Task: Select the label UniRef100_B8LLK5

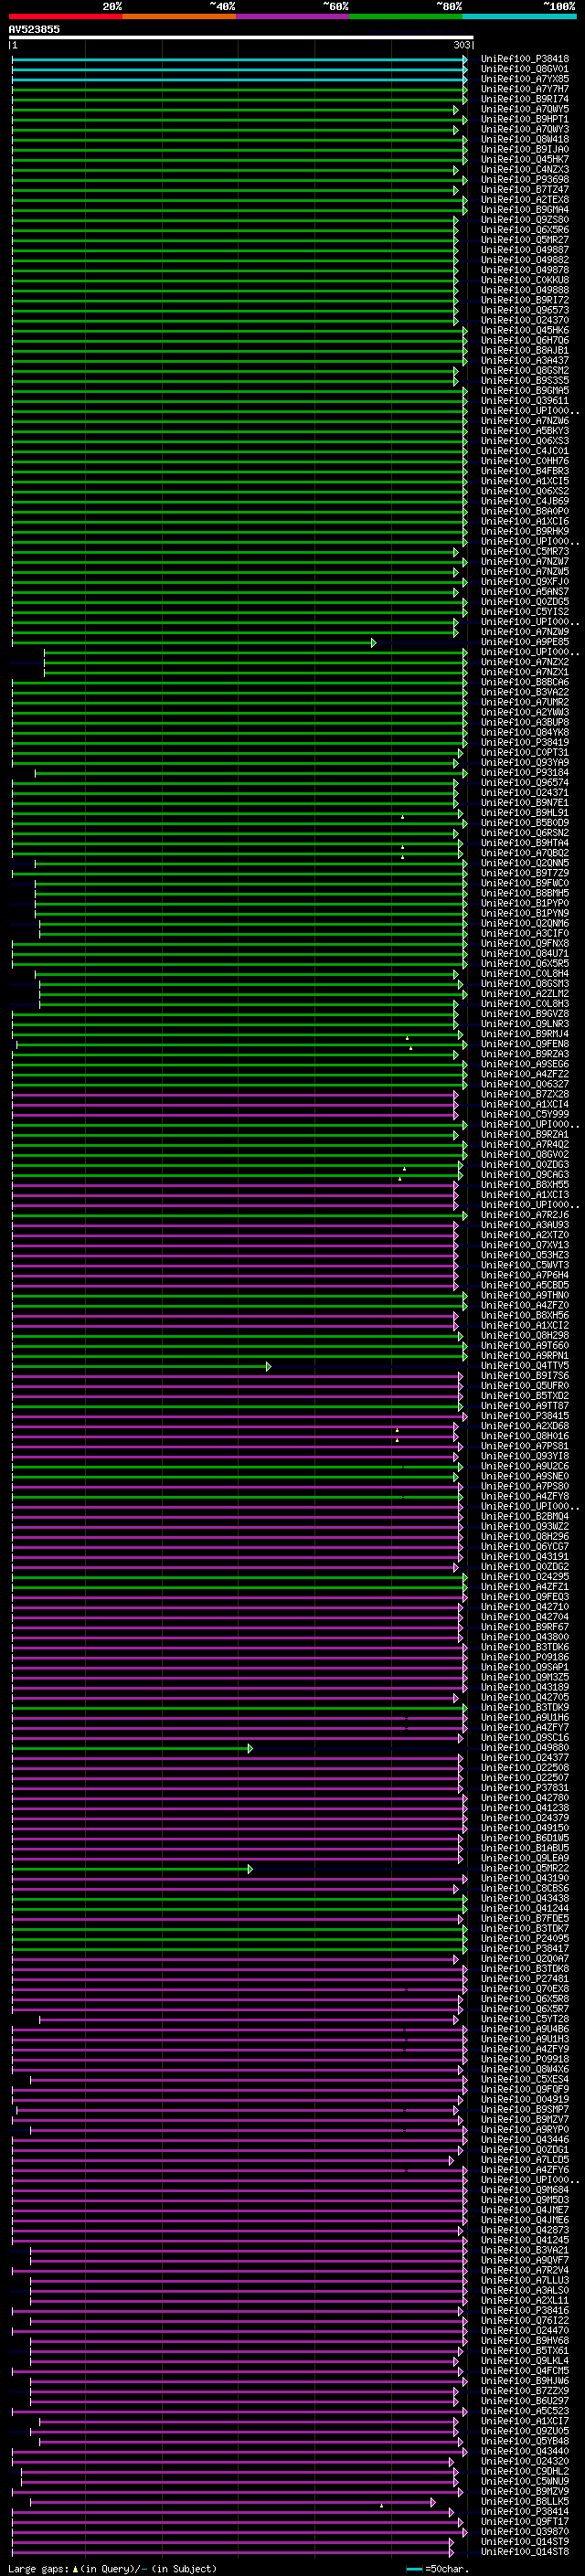Action: [x=525, y=2502]
